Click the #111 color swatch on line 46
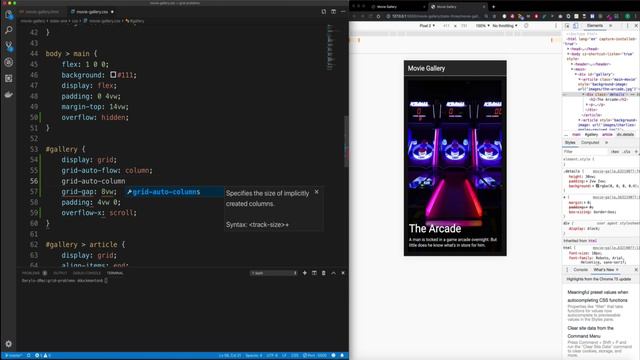Image resolution: width=640 pixels, height=360 pixels. tap(113, 75)
